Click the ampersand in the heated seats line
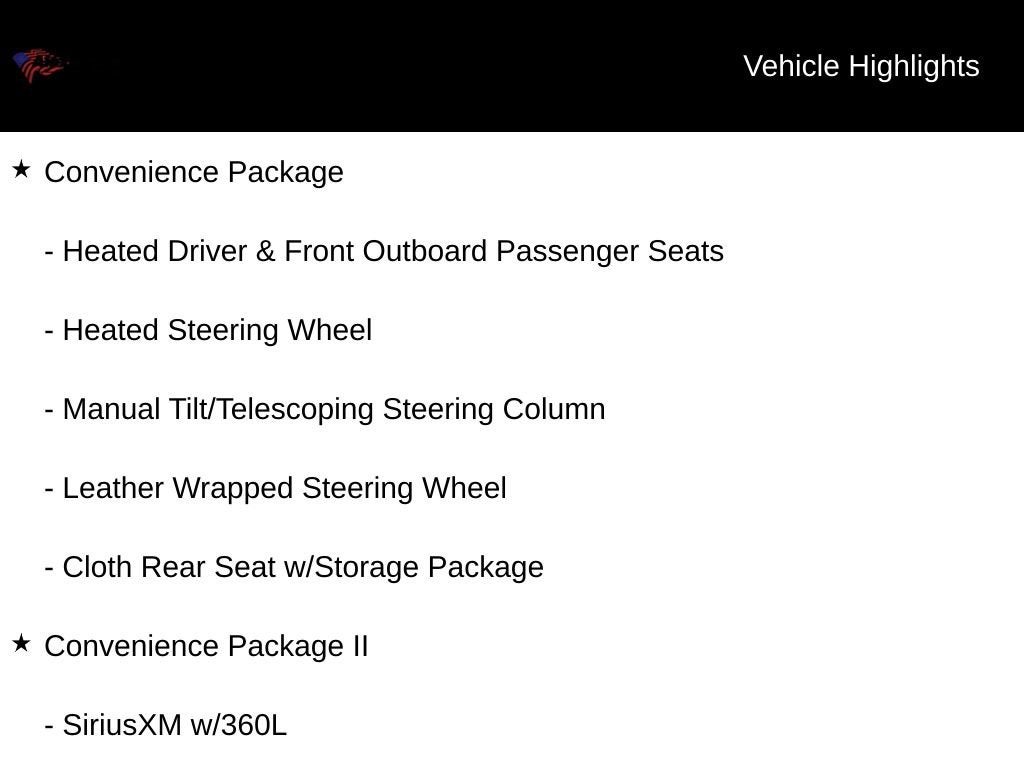Image resolution: width=1024 pixels, height=768 pixels. (x=265, y=251)
